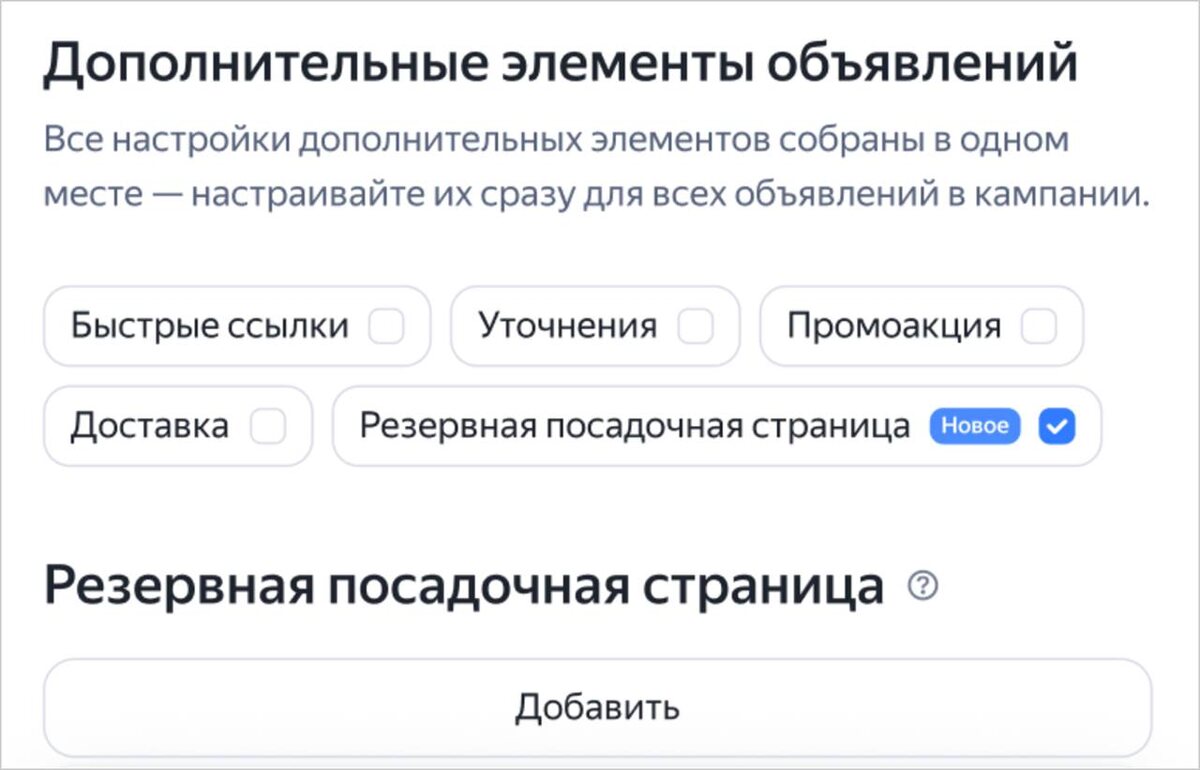Open help icon beside Резервная посадочная страница heading

click(x=922, y=588)
